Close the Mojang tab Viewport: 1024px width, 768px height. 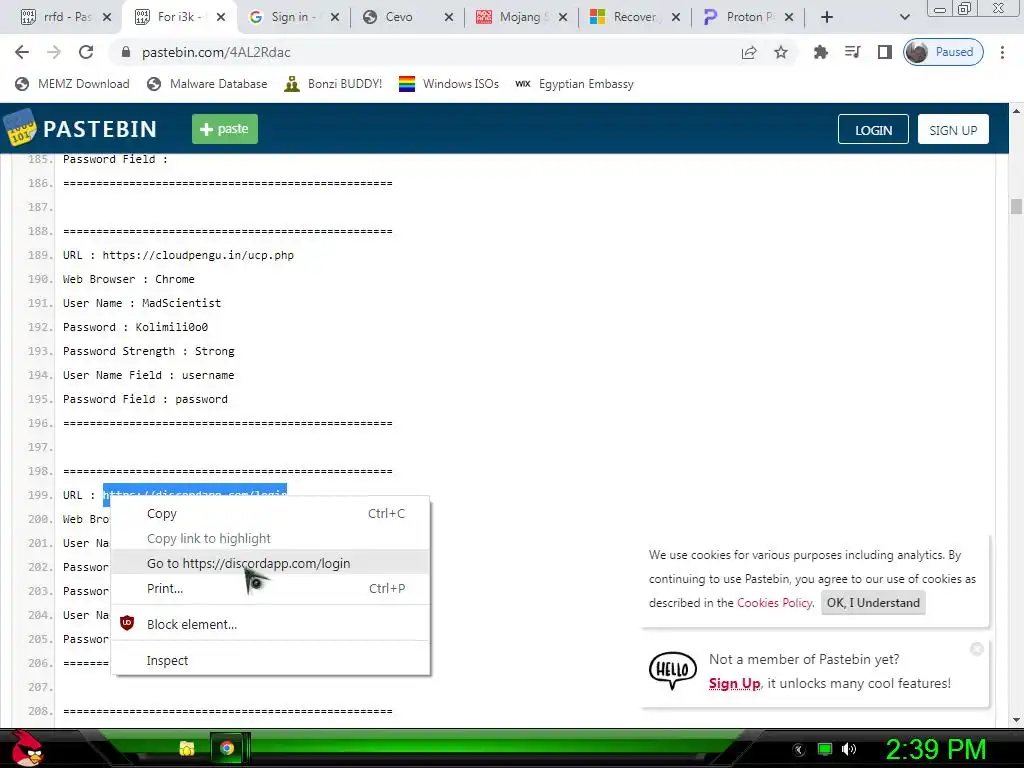pyautogui.click(x=563, y=17)
